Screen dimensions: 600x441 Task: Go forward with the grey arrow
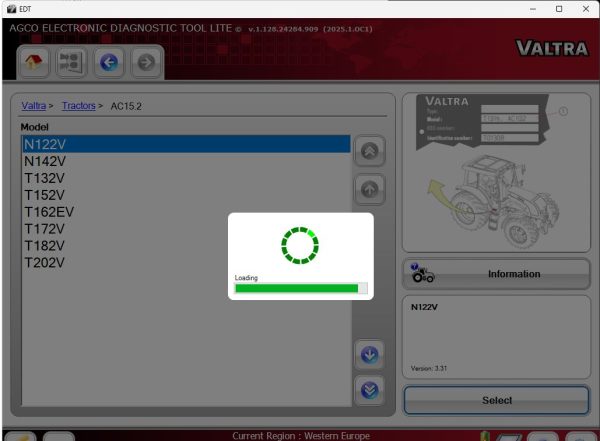tap(146, 62)
